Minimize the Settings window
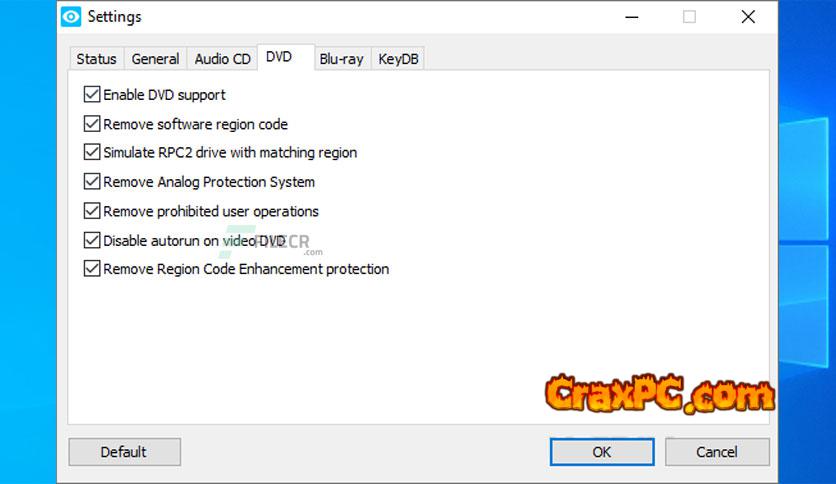 pyautogui.click(x=632, y=17)
